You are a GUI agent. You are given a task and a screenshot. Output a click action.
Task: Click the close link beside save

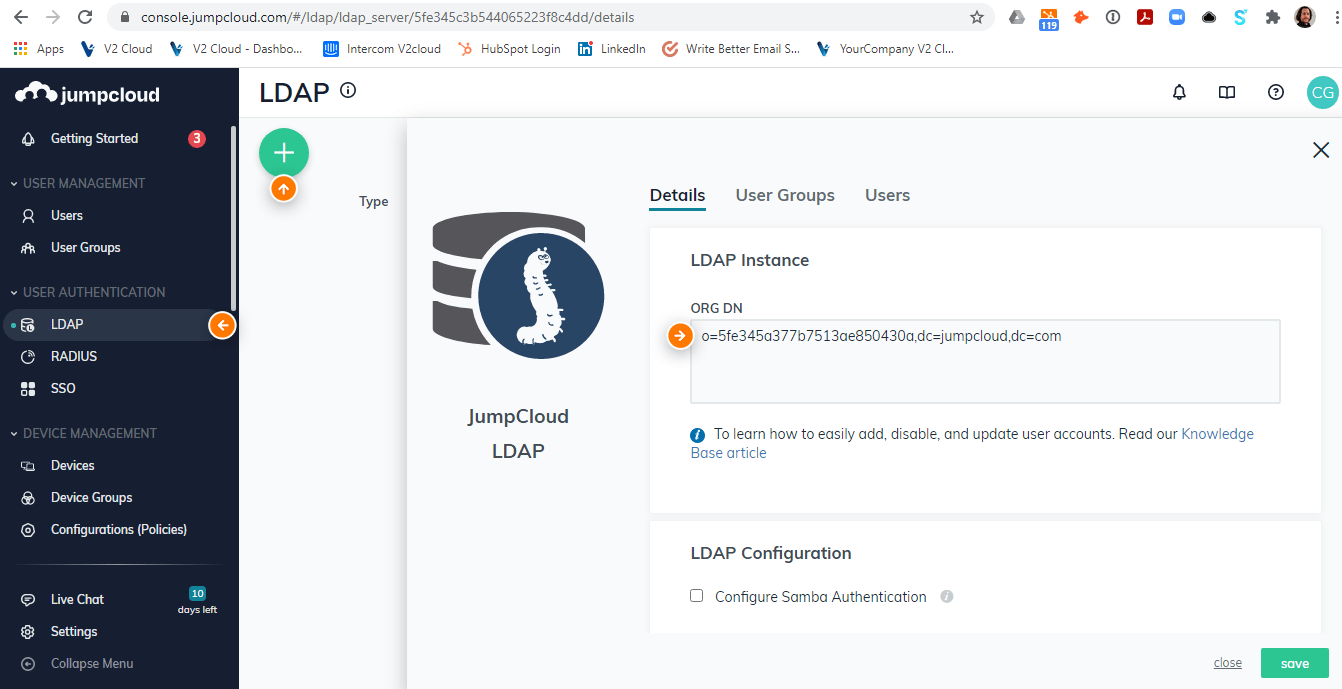click(x=1227, y=663)
